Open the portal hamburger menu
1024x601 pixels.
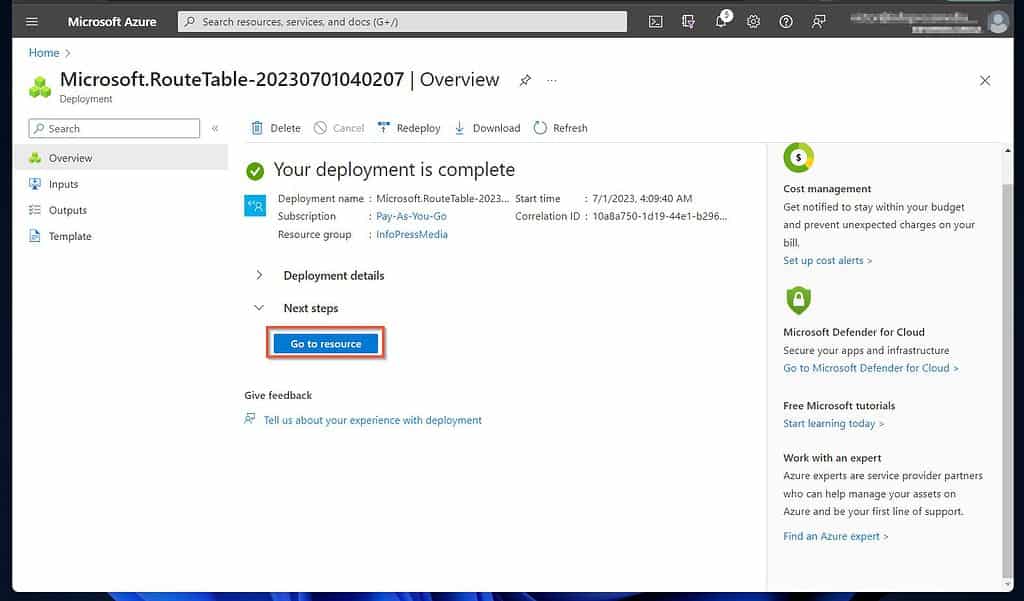[x=31, y=22]
